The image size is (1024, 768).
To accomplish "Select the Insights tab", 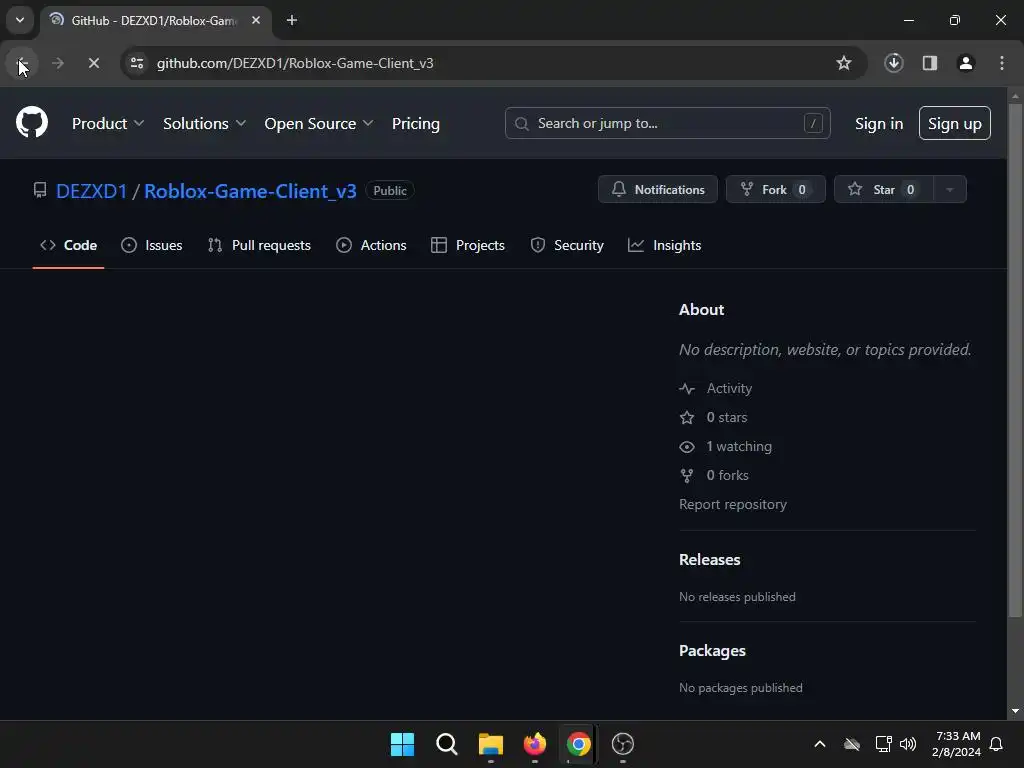I will pyautogui.click(x=665, y=246).
